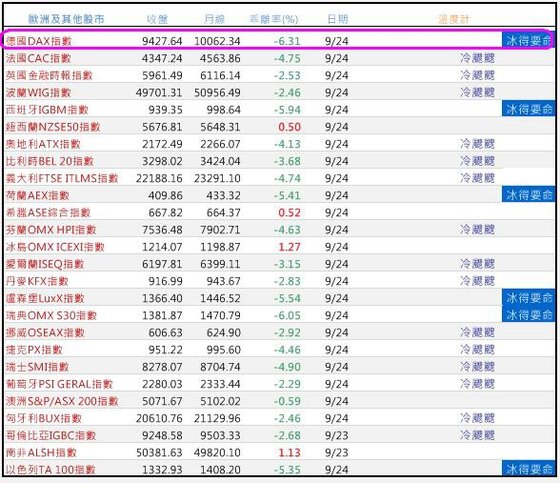The image size is (560, 483).
Task: Open the 澳洲S&P/ASX 200指數 link
Action: point(62,401)
